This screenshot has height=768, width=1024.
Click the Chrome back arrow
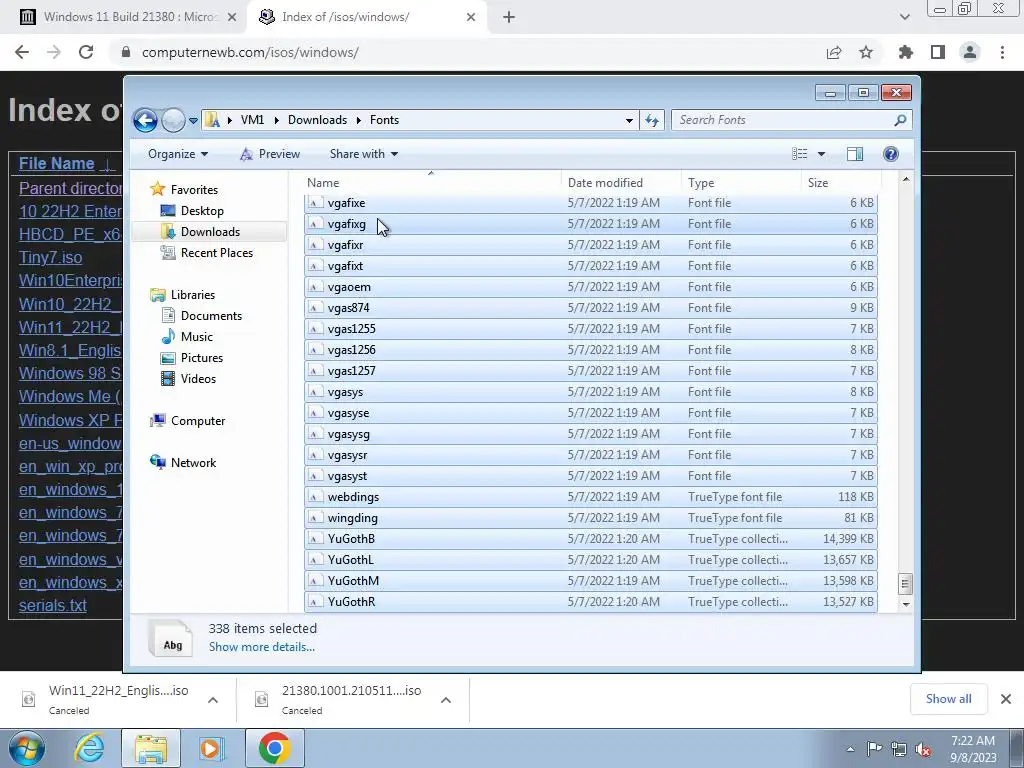(x=22, y=52)
